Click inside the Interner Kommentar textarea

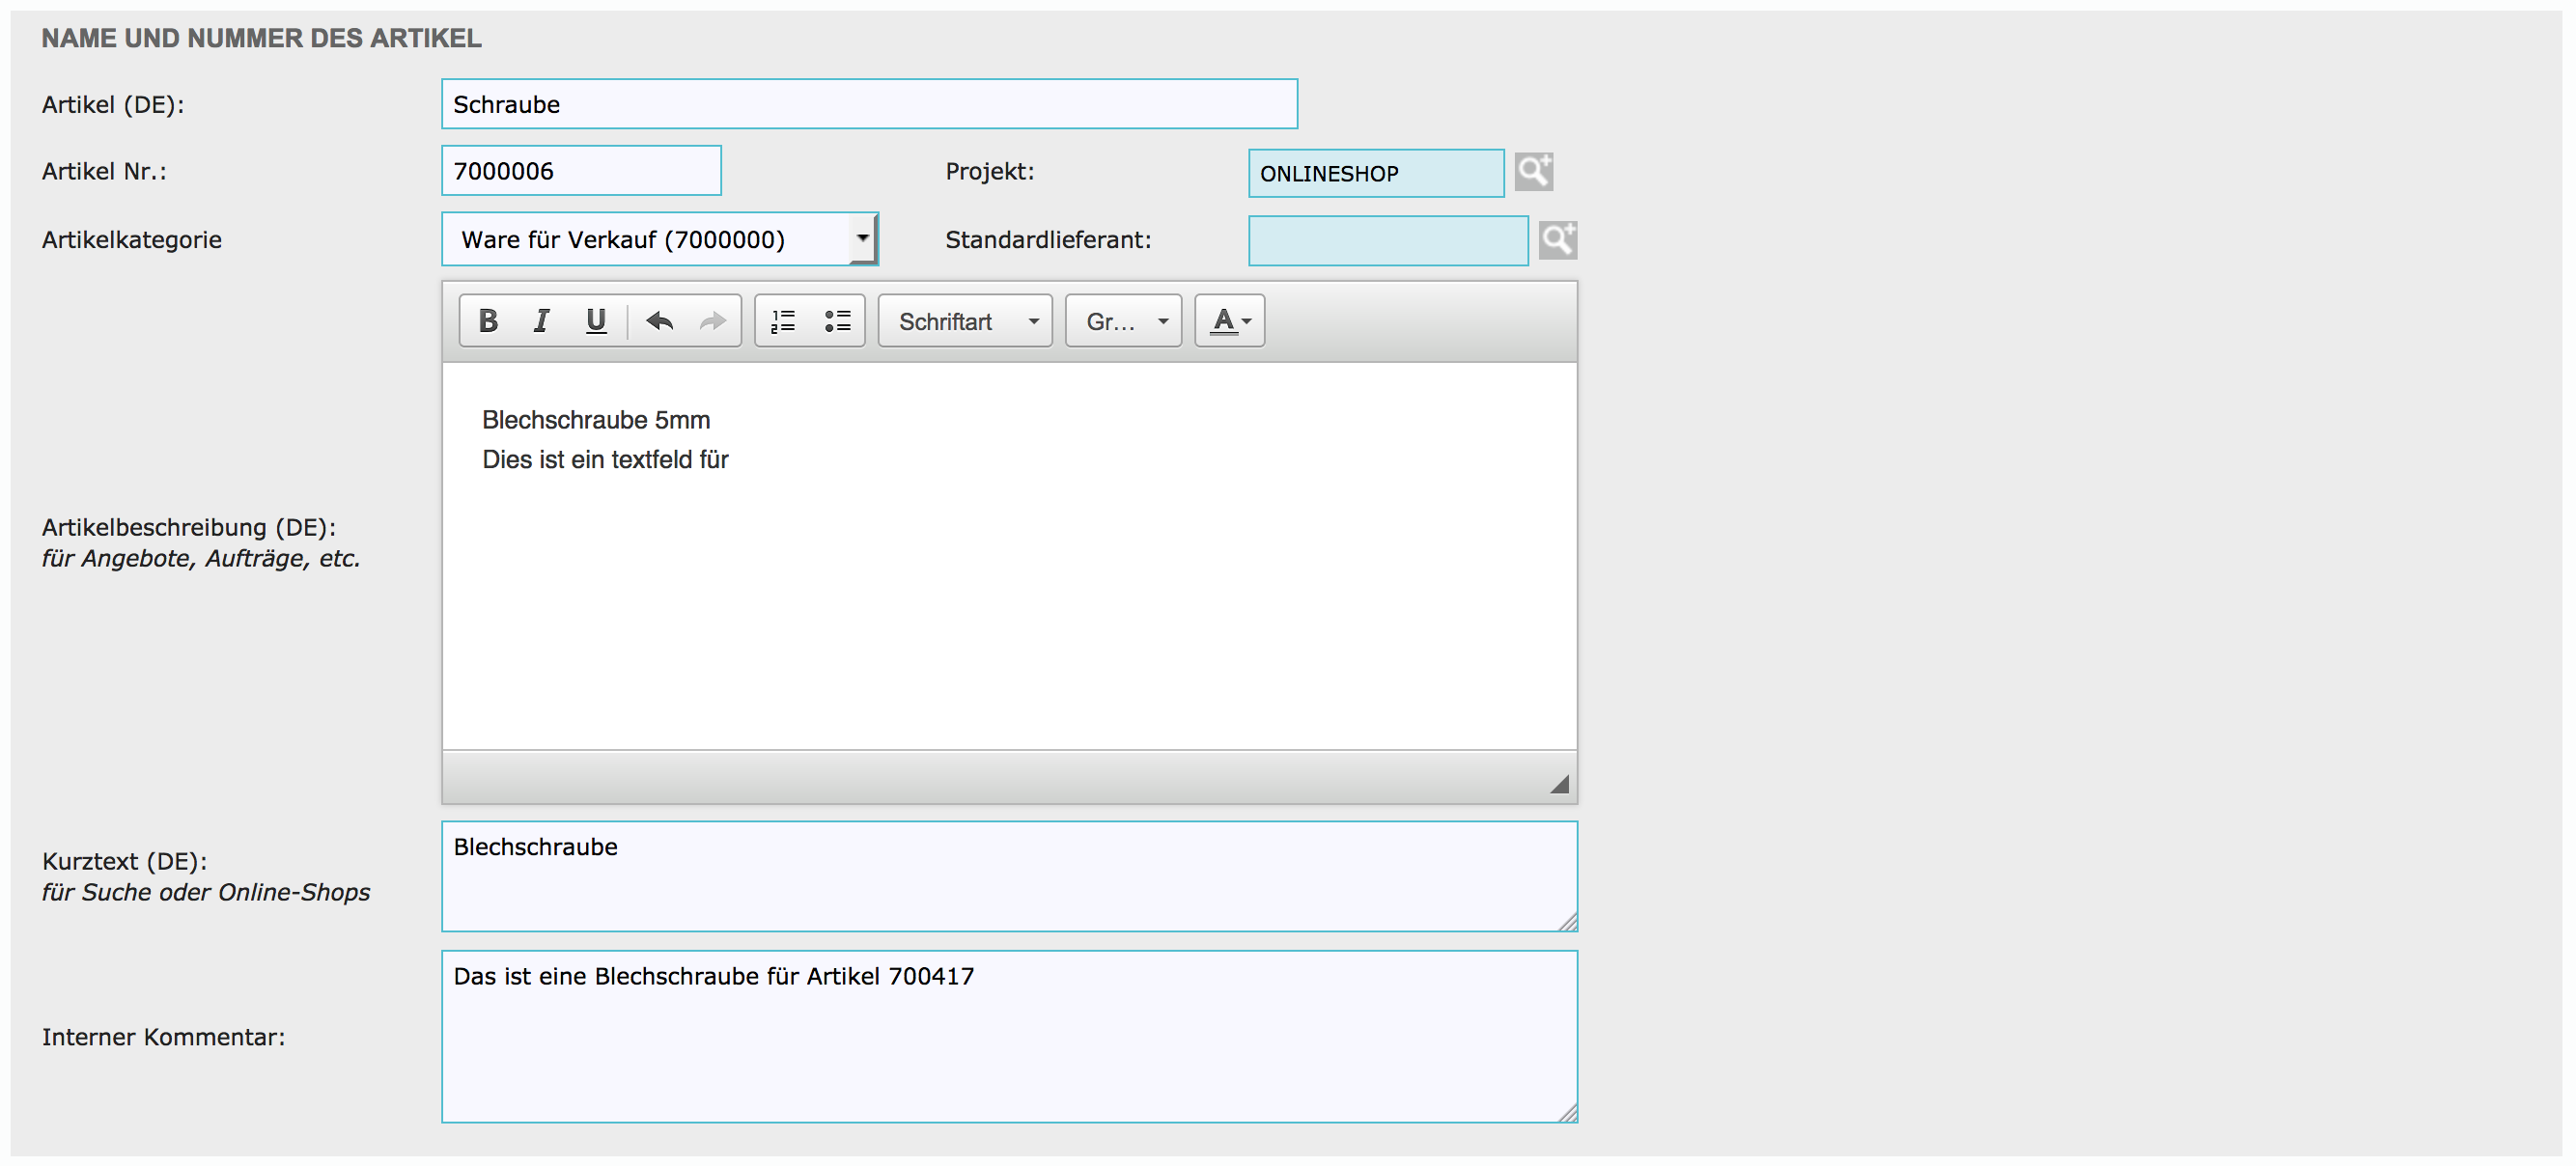point(1008,1037)
